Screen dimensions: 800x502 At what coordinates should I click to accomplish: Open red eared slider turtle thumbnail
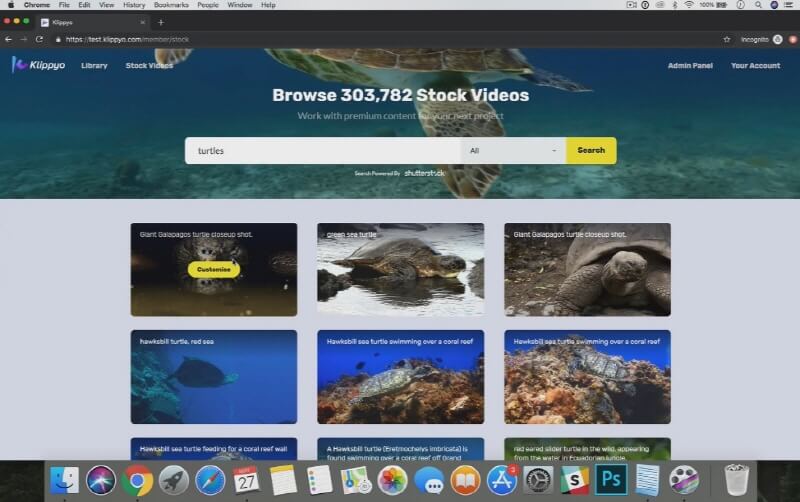[587, 449]
